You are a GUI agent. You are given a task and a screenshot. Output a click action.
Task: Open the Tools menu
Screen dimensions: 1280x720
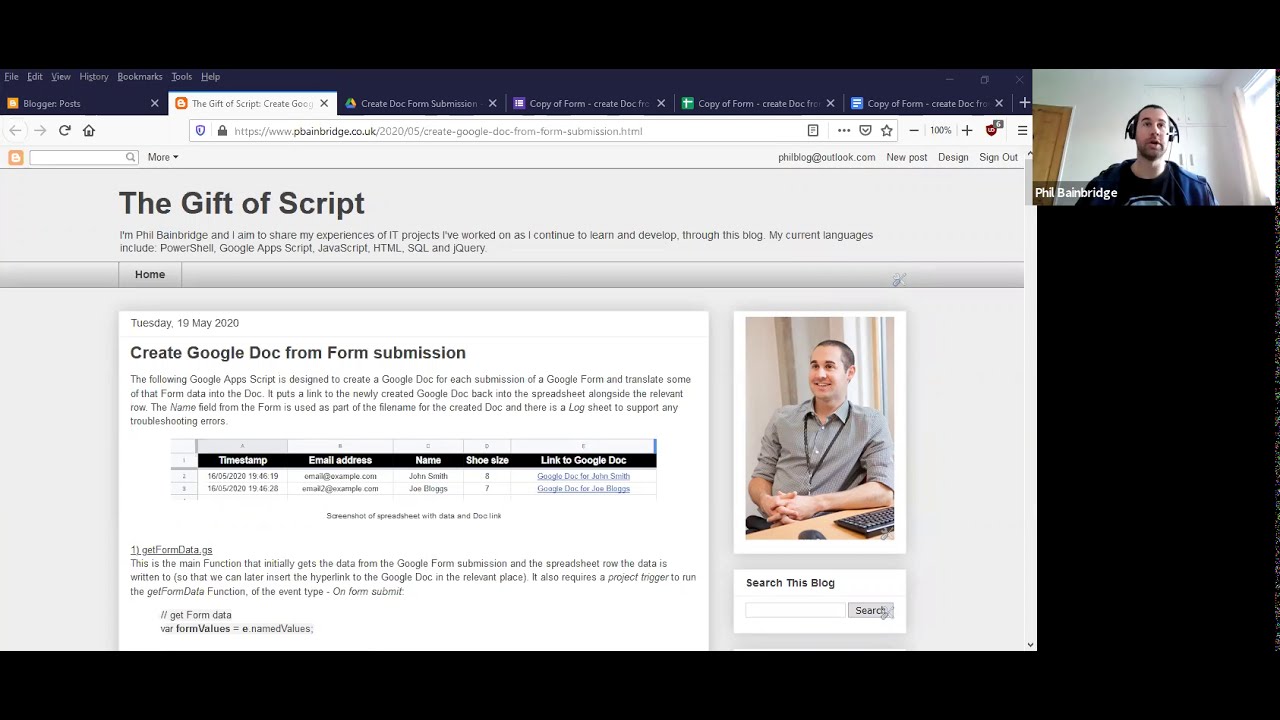click(x=181, y=77)
